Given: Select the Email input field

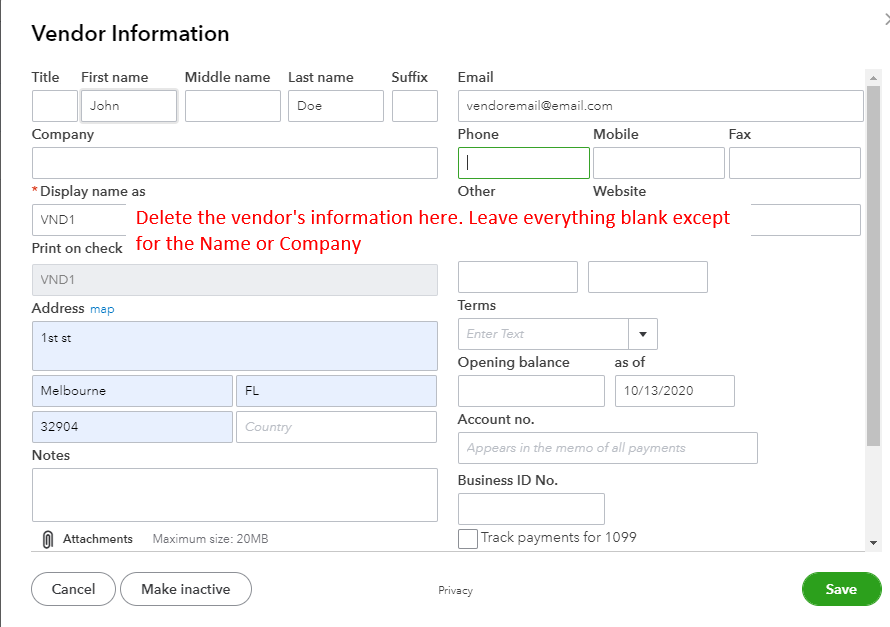Looking at the screenshot, I should click(x=660, y=106).
